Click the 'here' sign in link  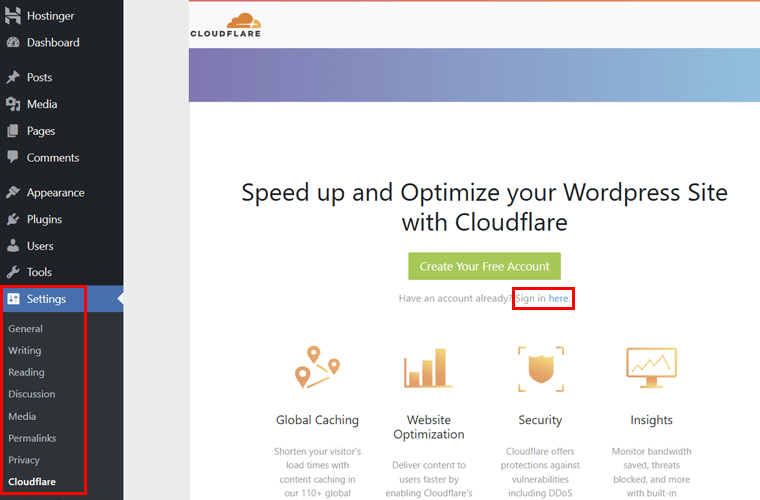[559, 298]
